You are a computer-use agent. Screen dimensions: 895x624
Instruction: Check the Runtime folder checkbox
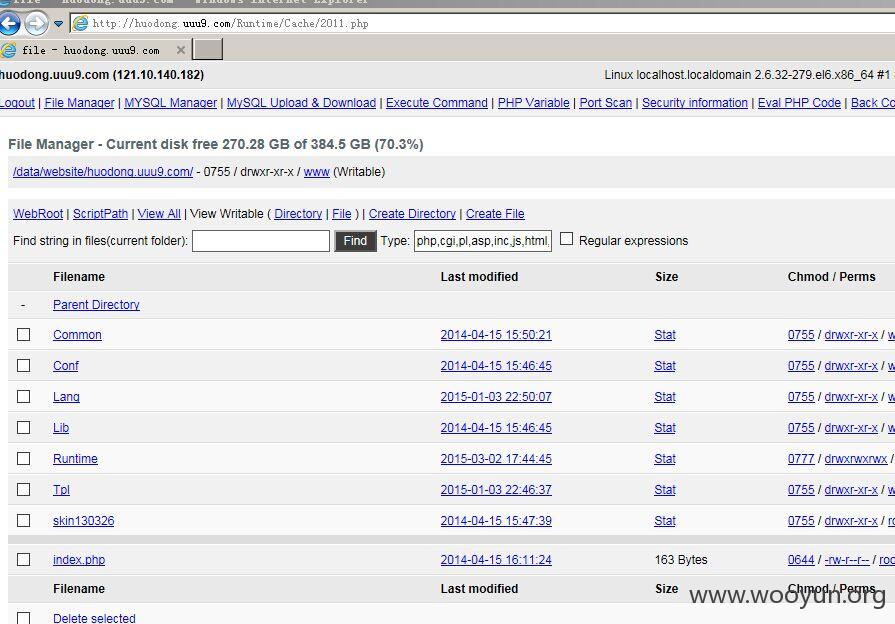(23, 458)
